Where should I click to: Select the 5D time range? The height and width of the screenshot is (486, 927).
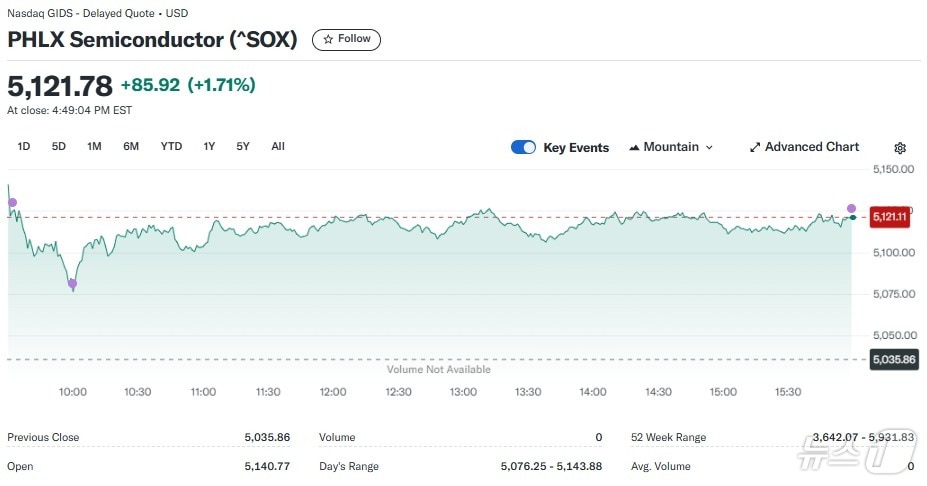pos(59,146)
